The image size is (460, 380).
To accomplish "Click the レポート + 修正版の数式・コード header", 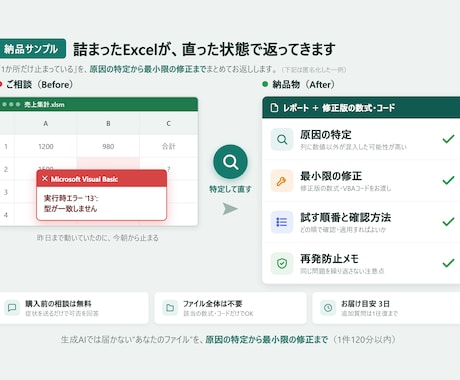I will pyautogui.click(x=361, y=108).
